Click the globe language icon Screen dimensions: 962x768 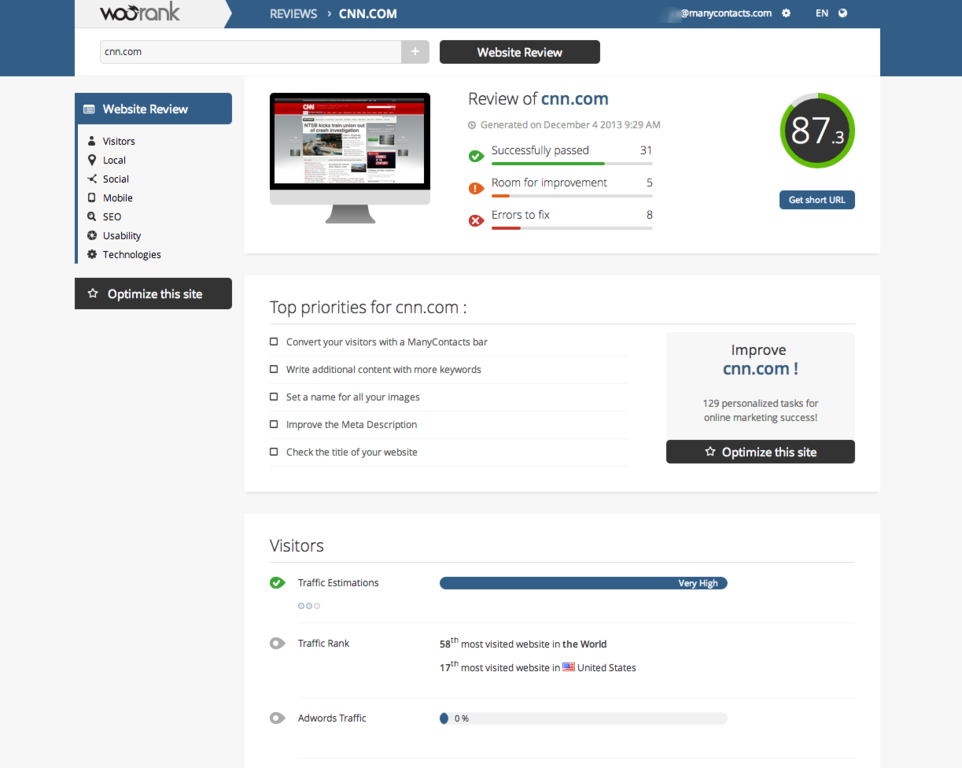[843, 13]
